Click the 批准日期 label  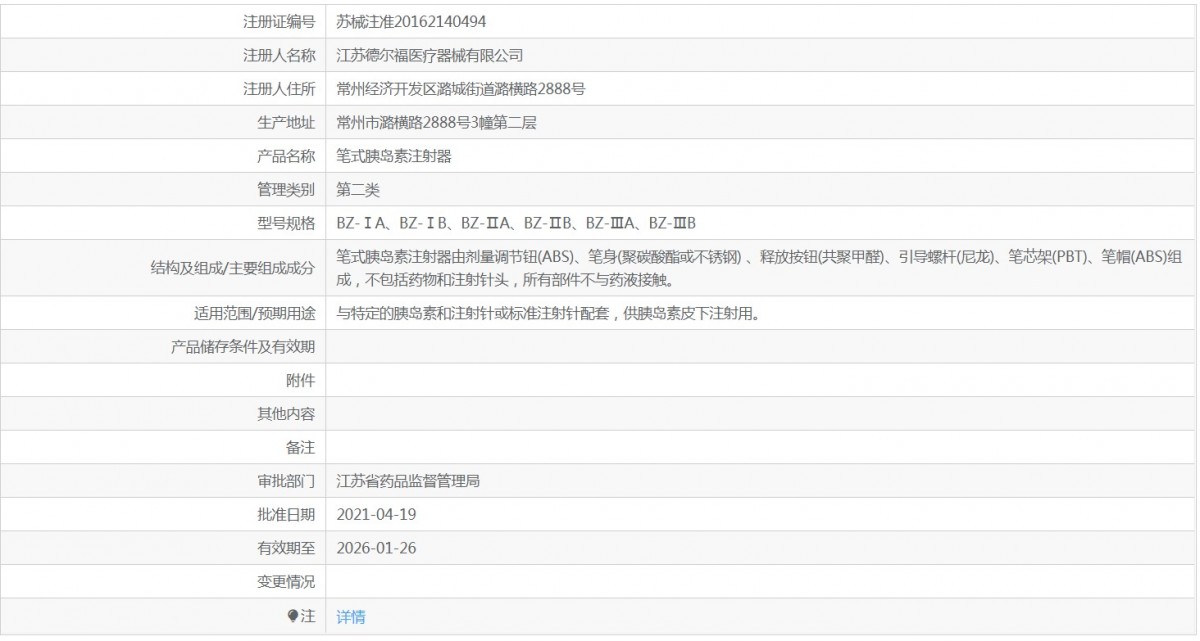286,514
